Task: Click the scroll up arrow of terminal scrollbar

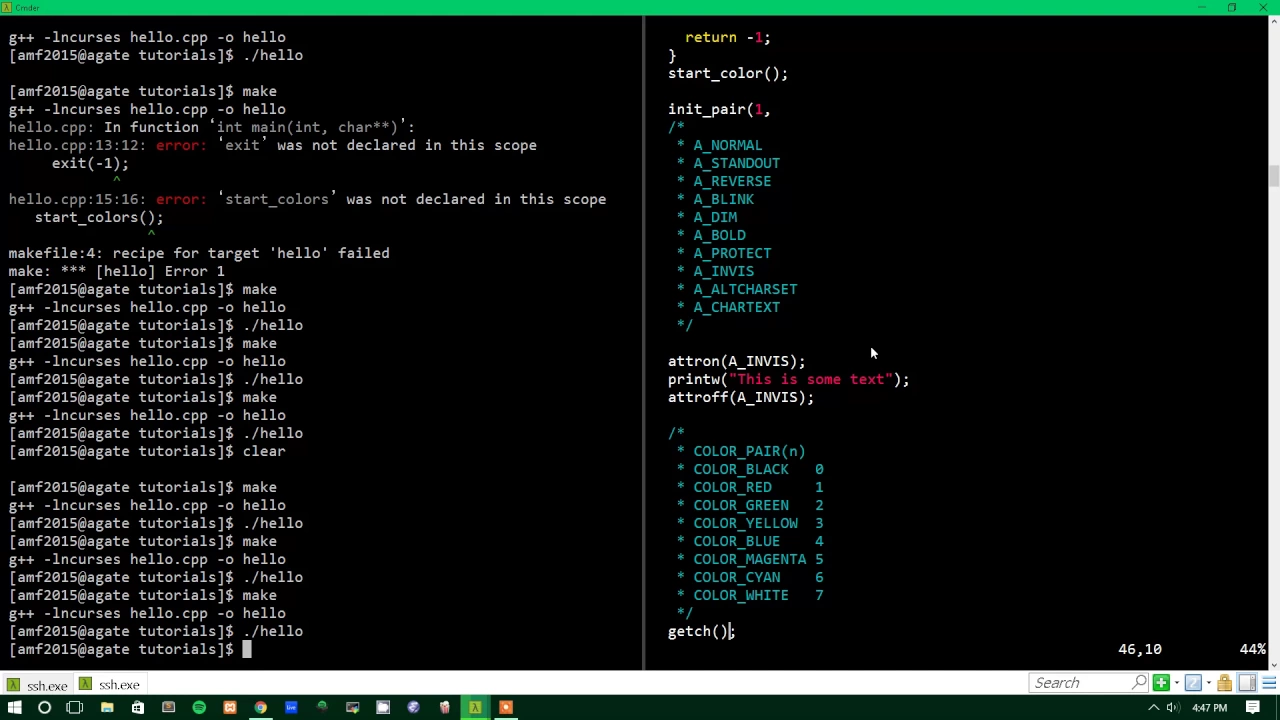Action: (x=1273, y=23)
